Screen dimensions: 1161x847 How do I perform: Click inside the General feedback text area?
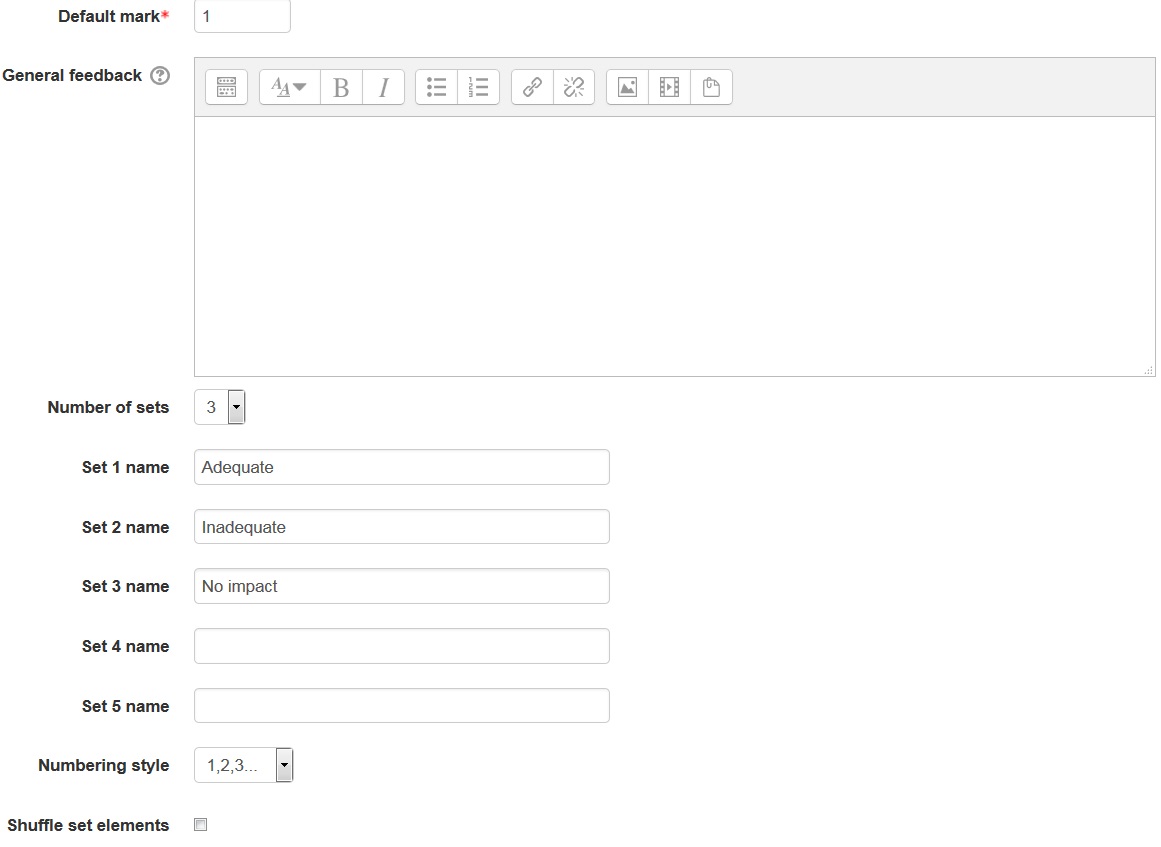(674, 246)
